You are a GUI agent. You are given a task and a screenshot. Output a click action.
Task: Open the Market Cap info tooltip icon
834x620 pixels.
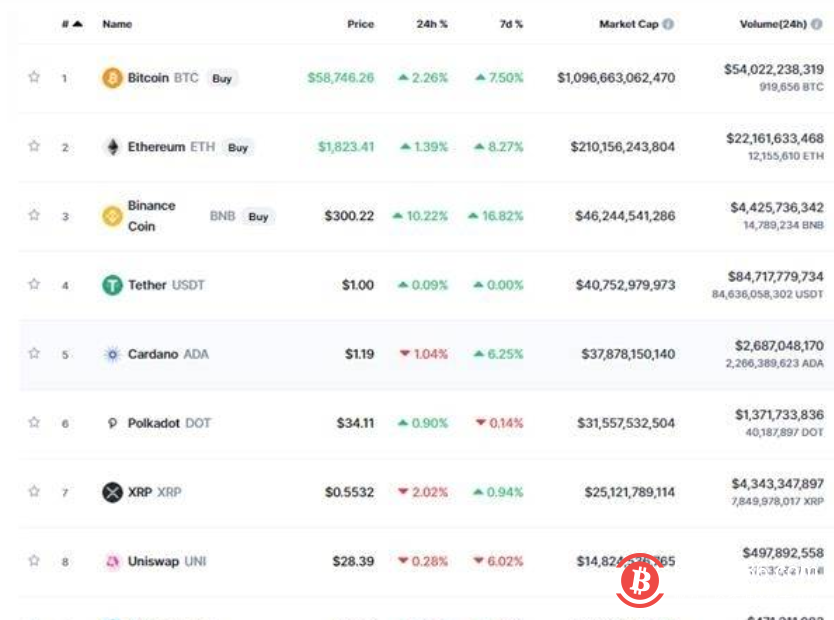(668, 24)
